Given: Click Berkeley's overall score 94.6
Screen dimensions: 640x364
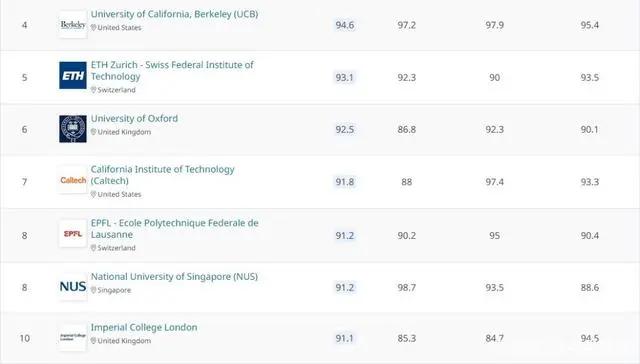Looking at the screenshot, I should click(344, 25).
